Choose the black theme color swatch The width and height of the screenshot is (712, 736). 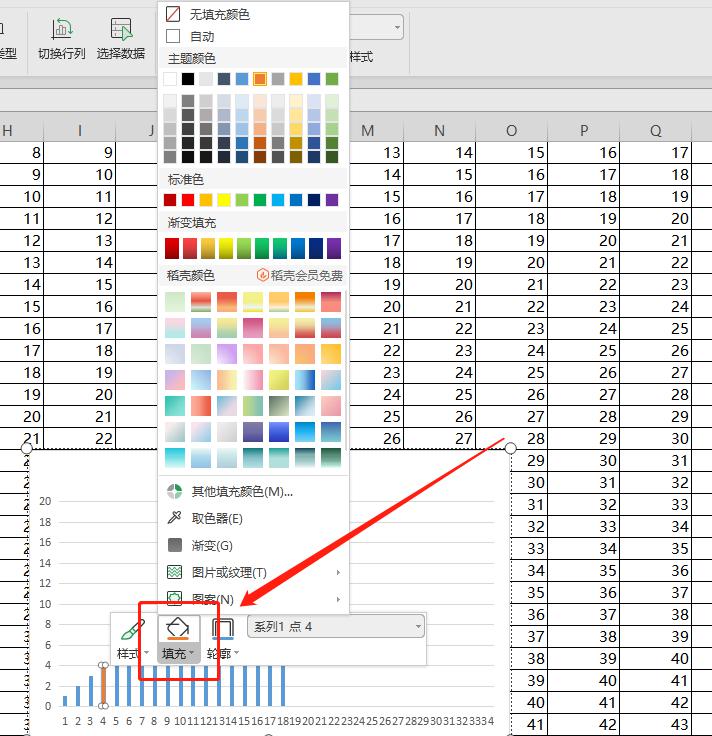188,79
